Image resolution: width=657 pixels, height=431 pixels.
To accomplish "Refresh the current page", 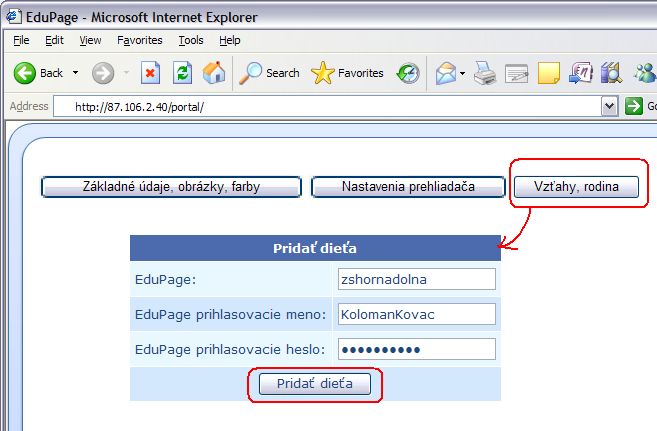I will click(x=182, y=73).
